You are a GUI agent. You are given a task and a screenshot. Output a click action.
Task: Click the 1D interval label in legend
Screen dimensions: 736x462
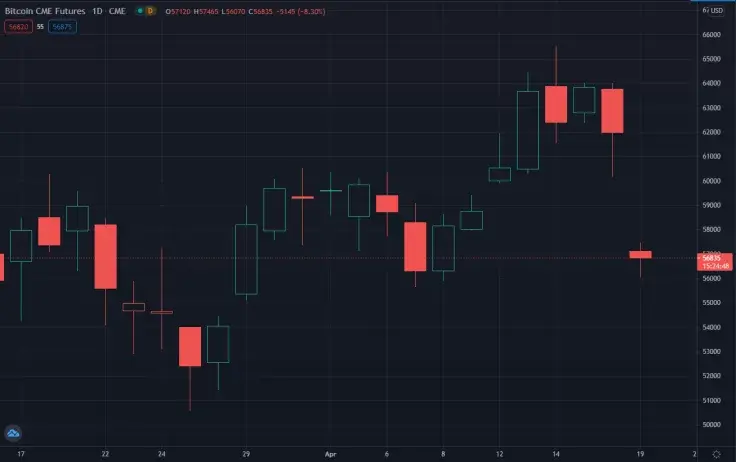[x=98, y=11]
